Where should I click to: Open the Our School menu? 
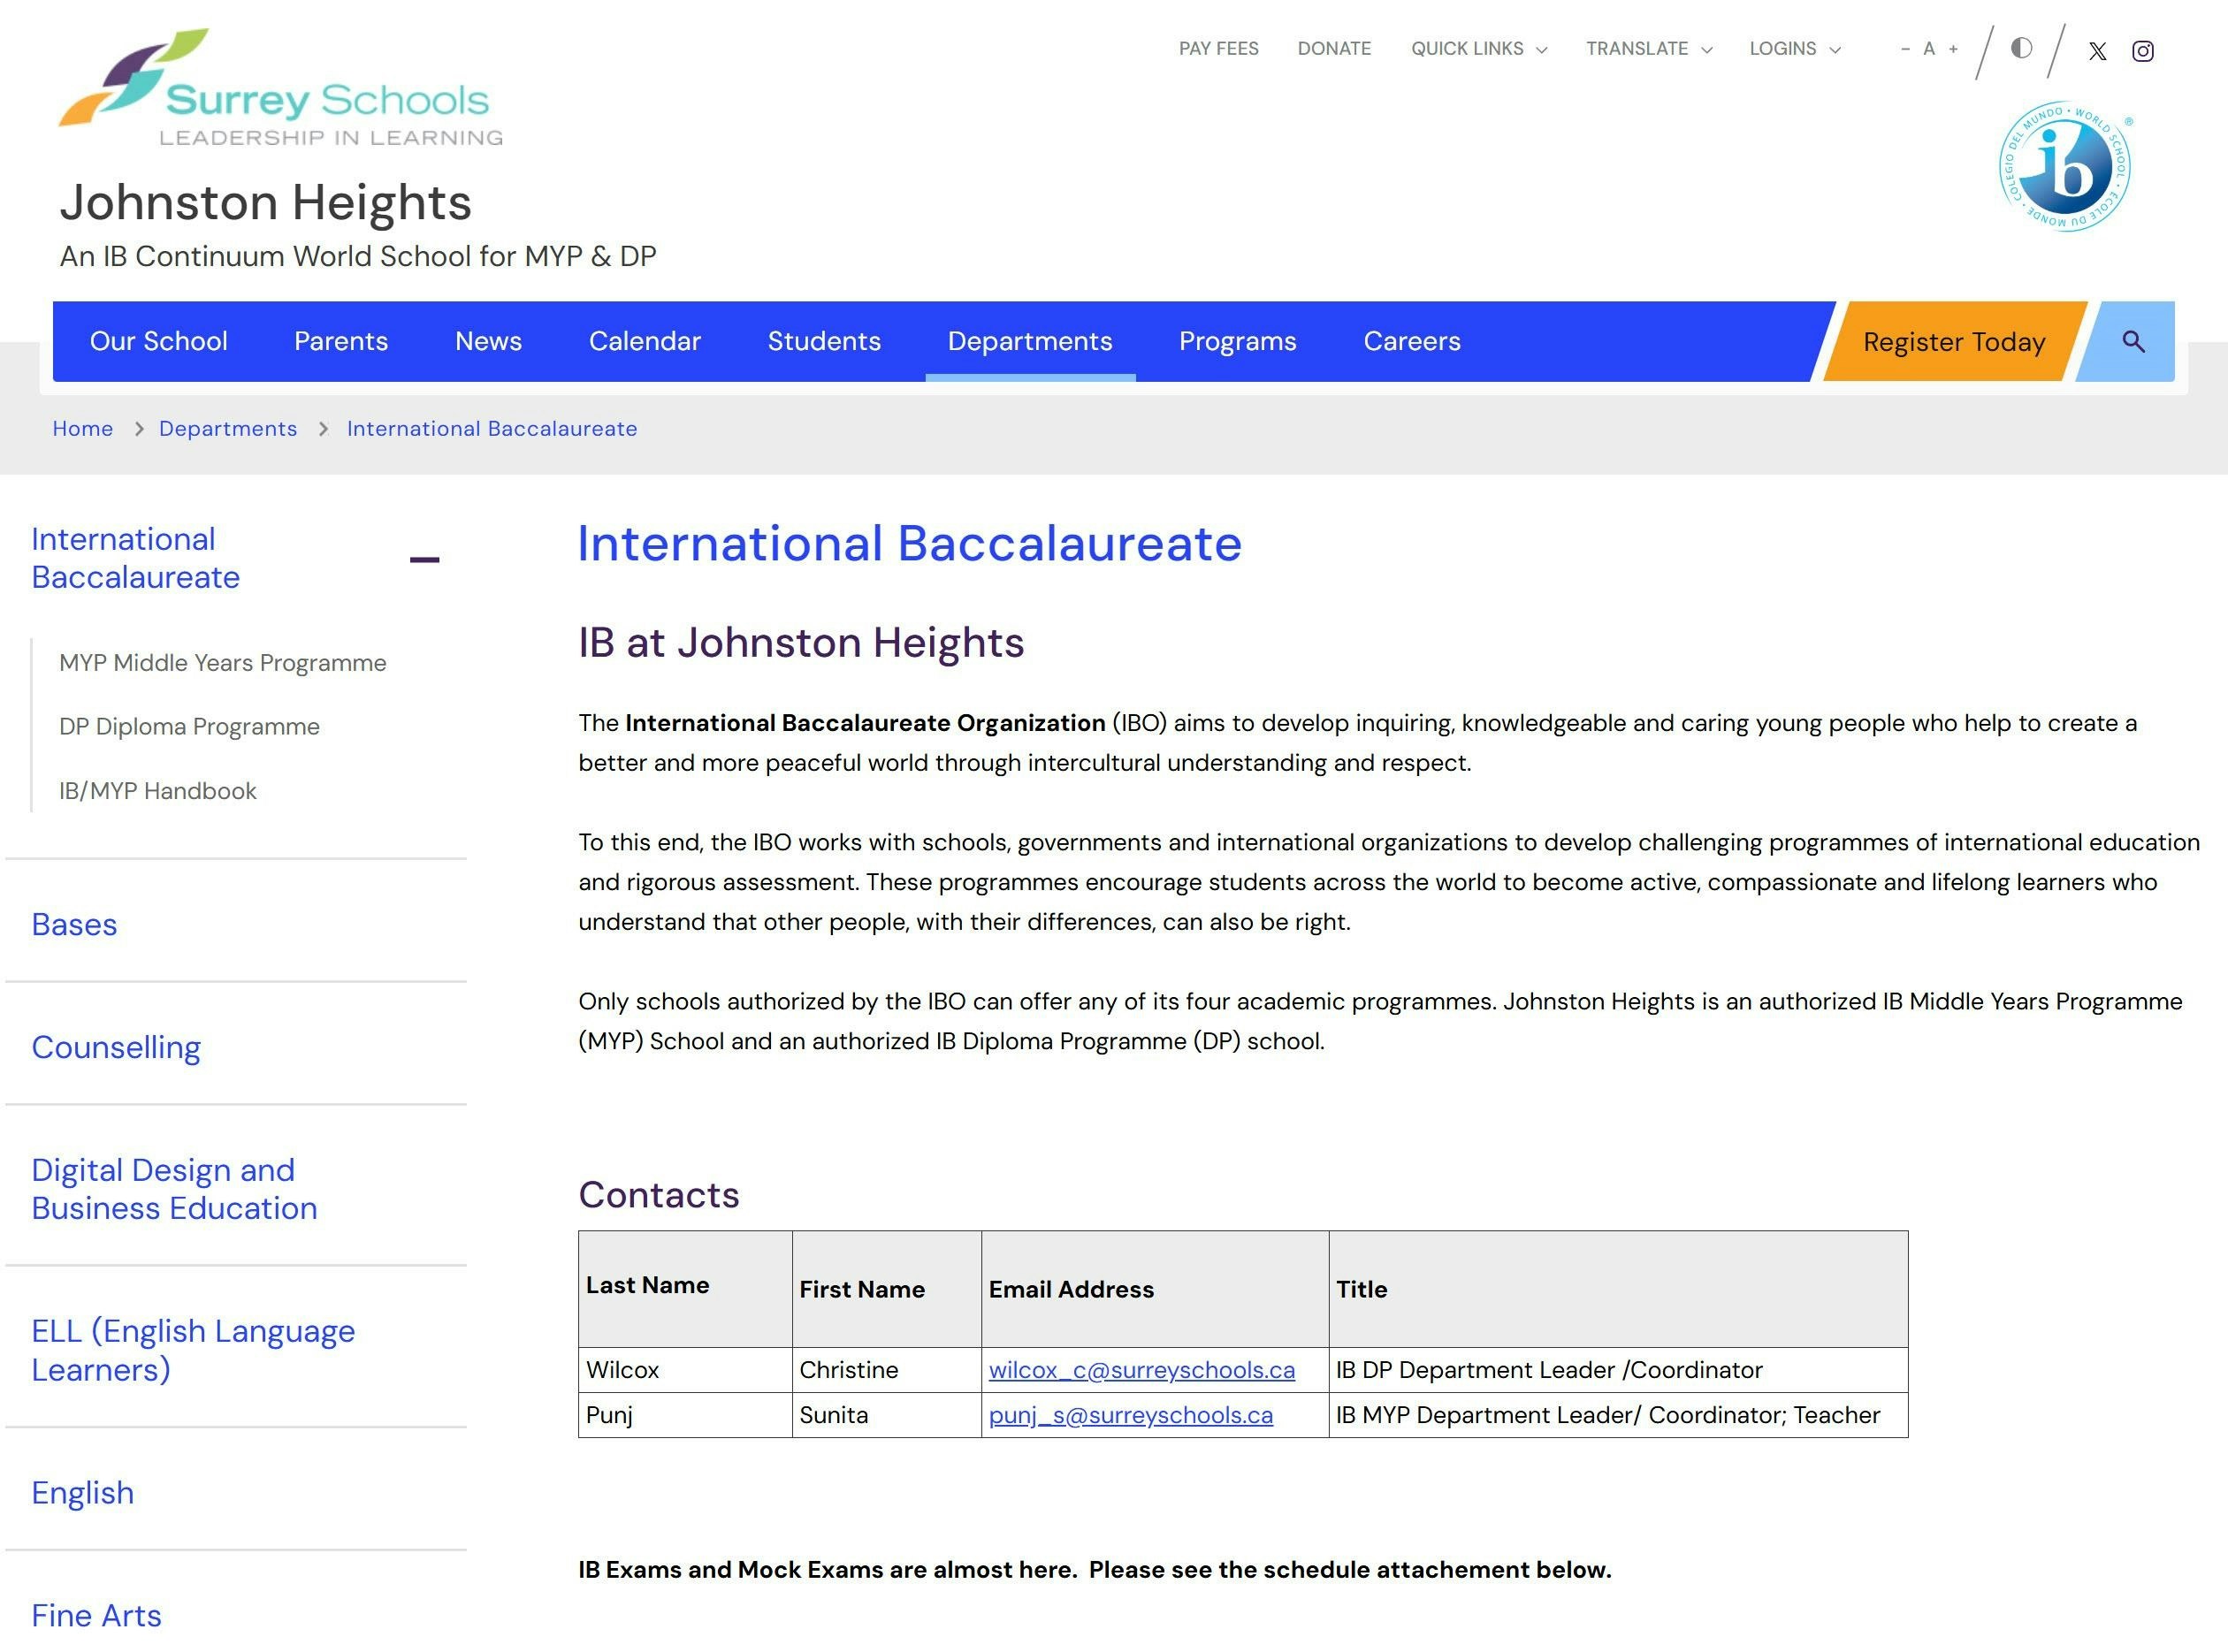(159, 341)
